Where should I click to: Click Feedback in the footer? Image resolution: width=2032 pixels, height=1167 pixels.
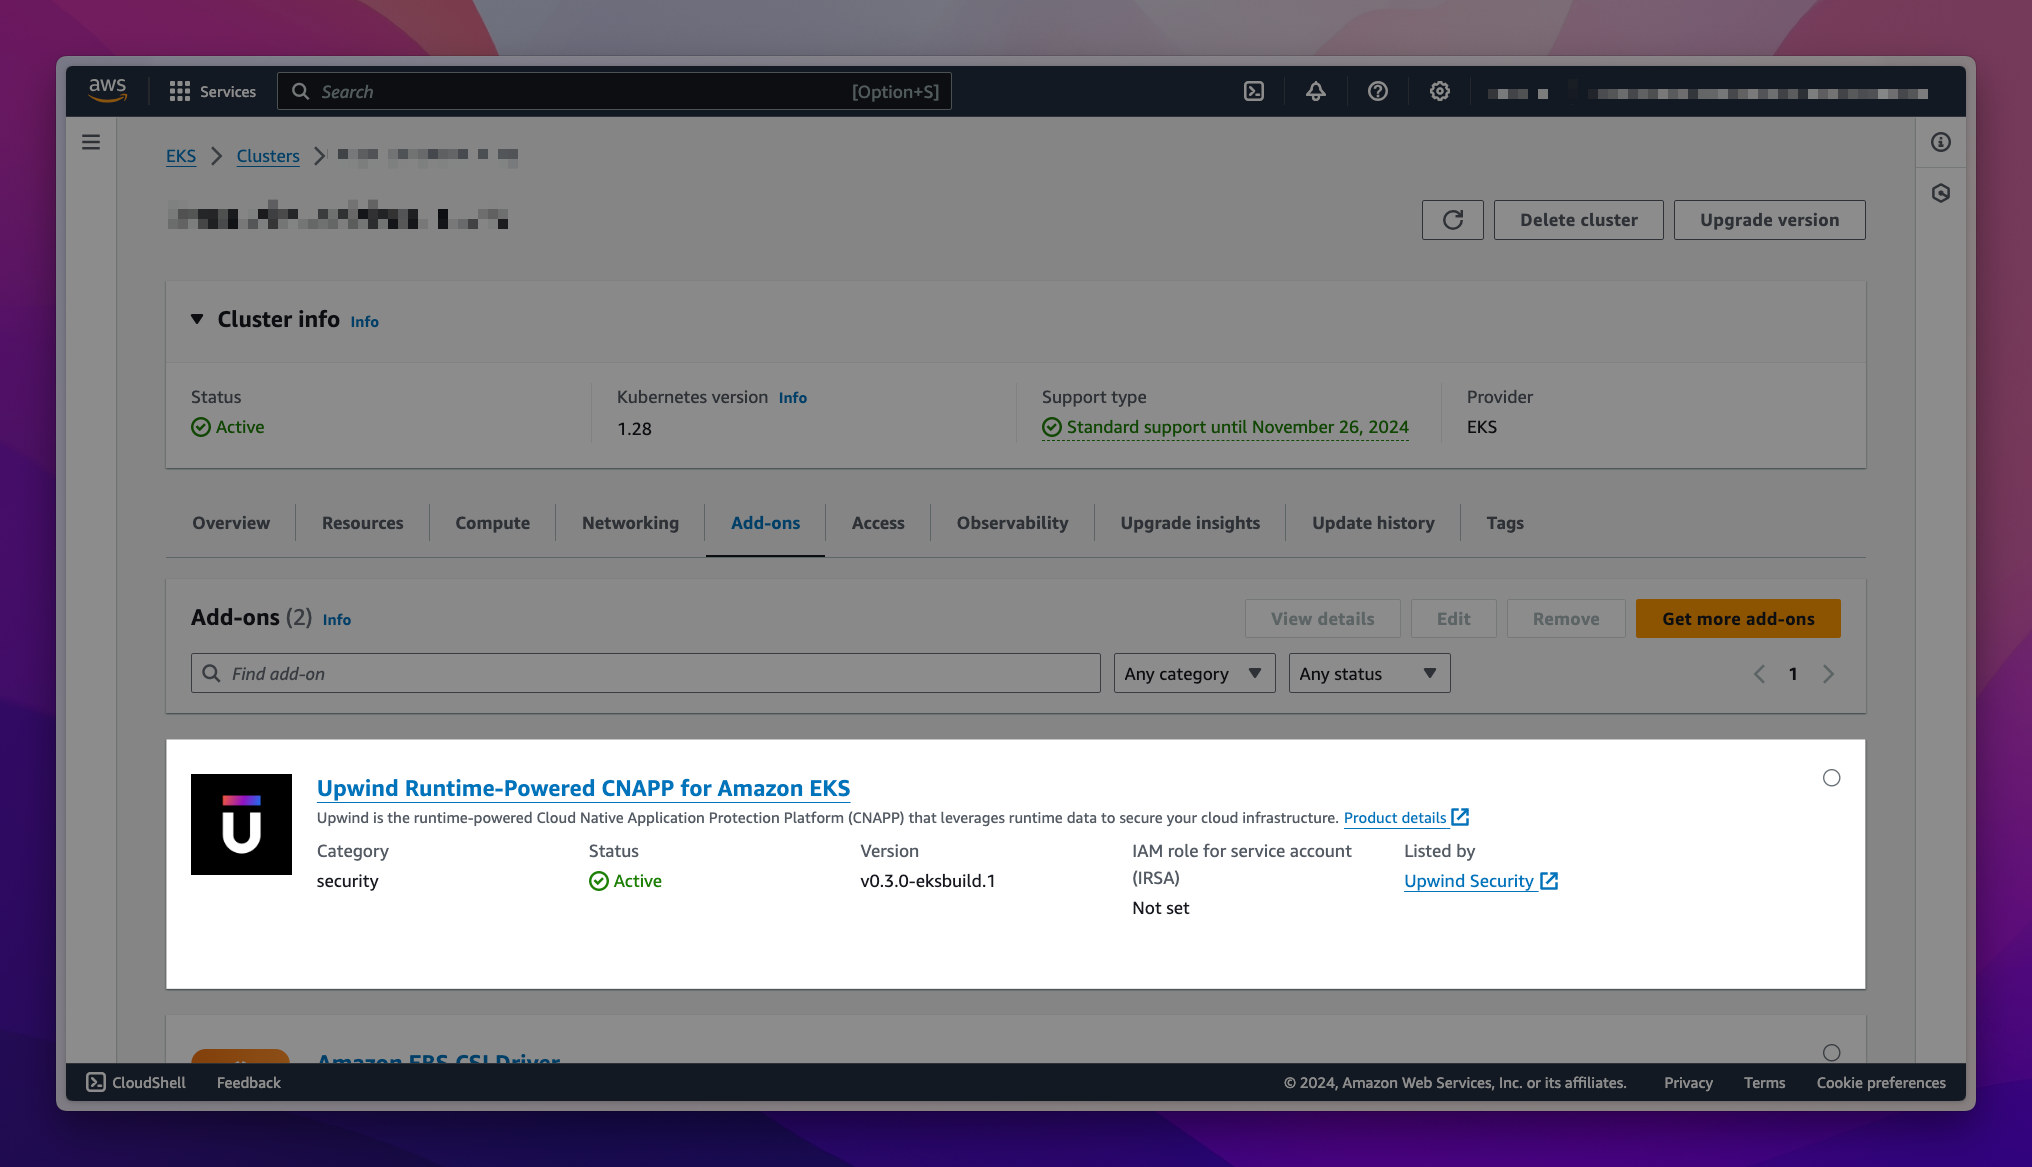pyautogui.click(x=249, y=1082)
